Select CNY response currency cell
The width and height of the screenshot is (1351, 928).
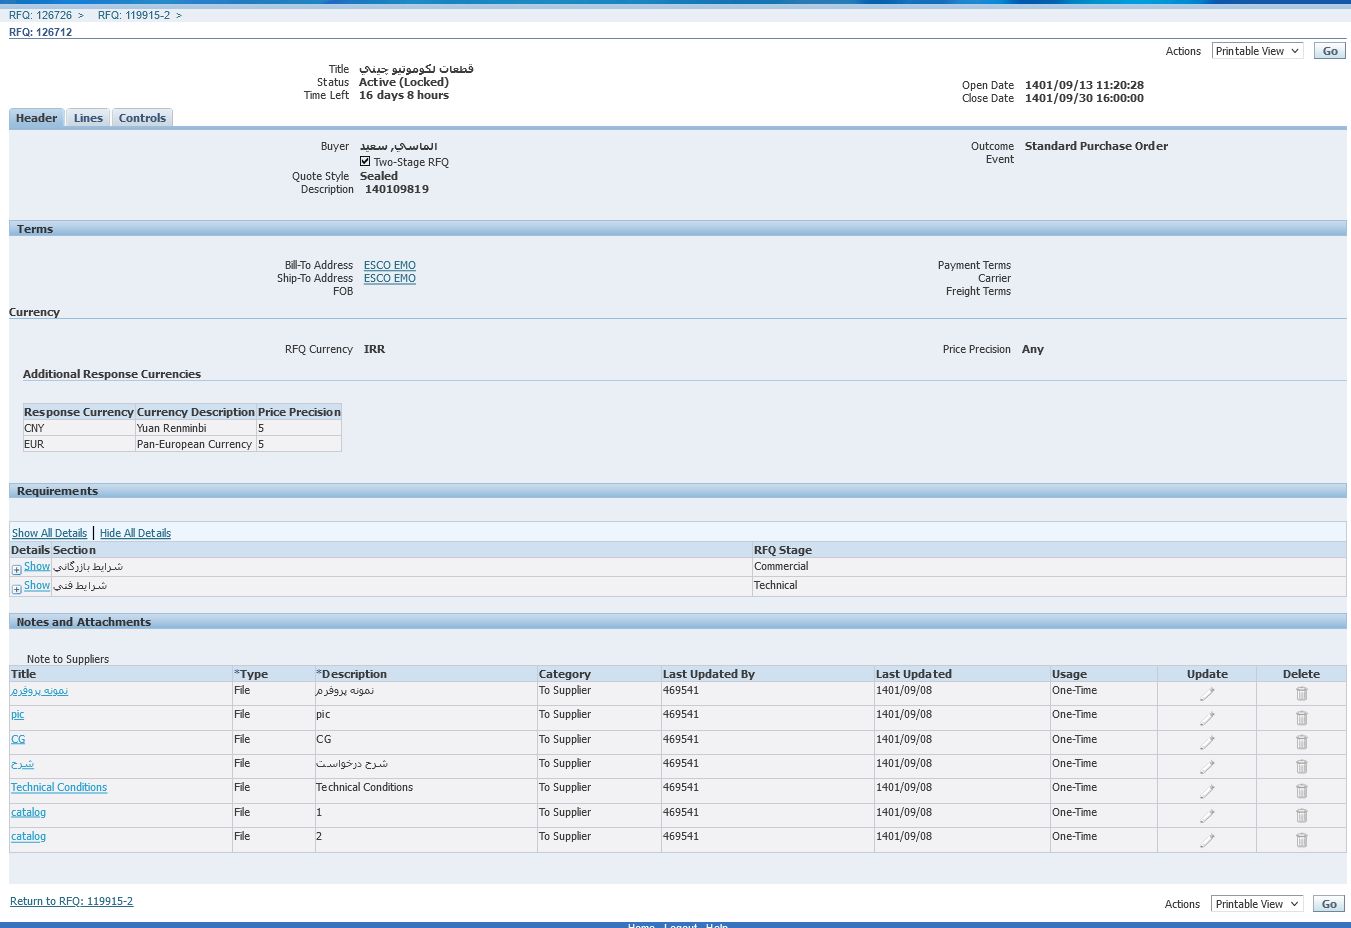coord(79,428)
